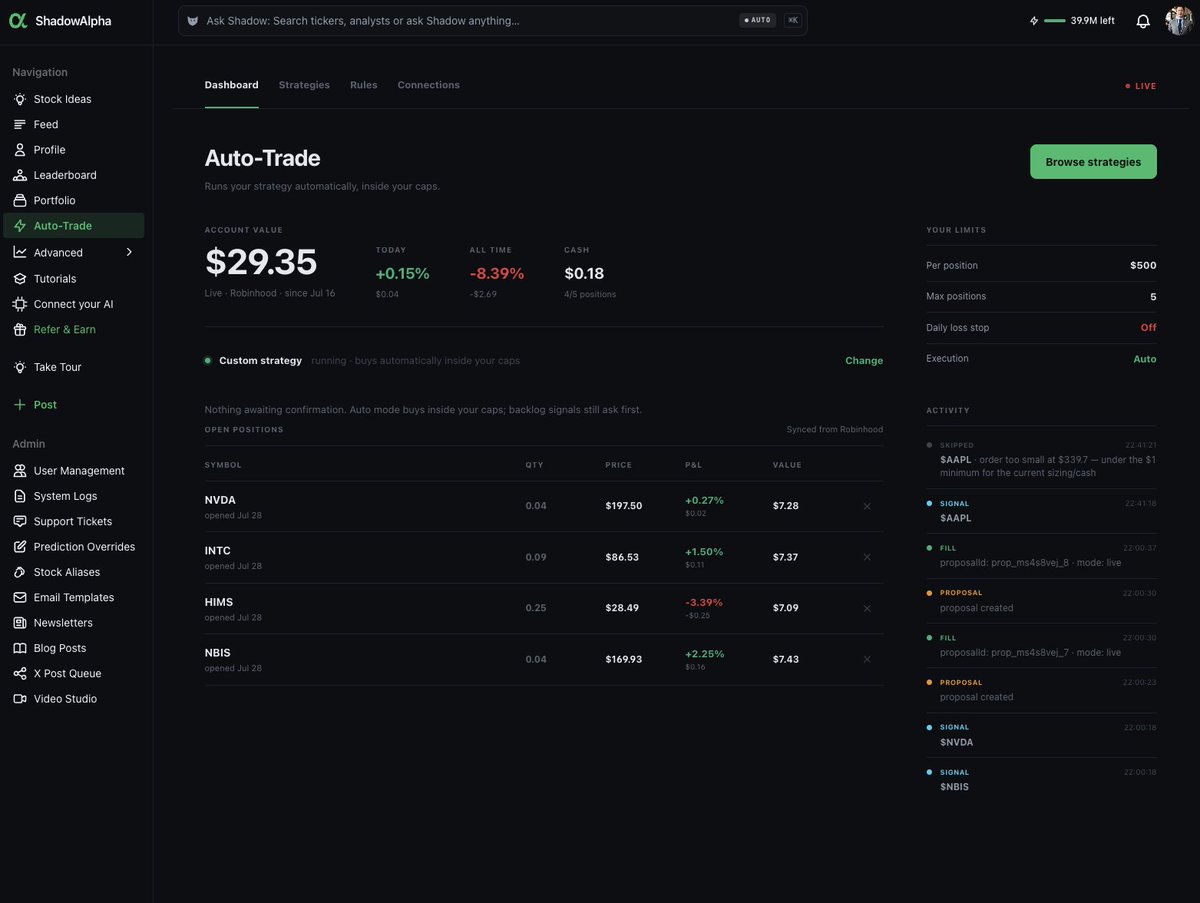
Task: Click the Auto-Trade lightning icon in sidebar
Action: tap(20, 226)
